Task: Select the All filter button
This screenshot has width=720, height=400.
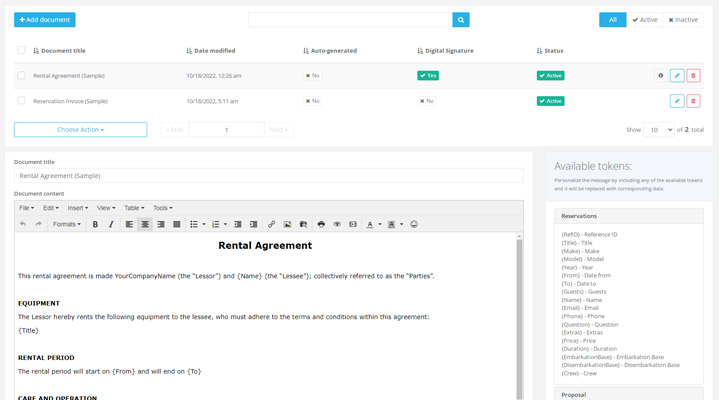Action: point(613,20)
